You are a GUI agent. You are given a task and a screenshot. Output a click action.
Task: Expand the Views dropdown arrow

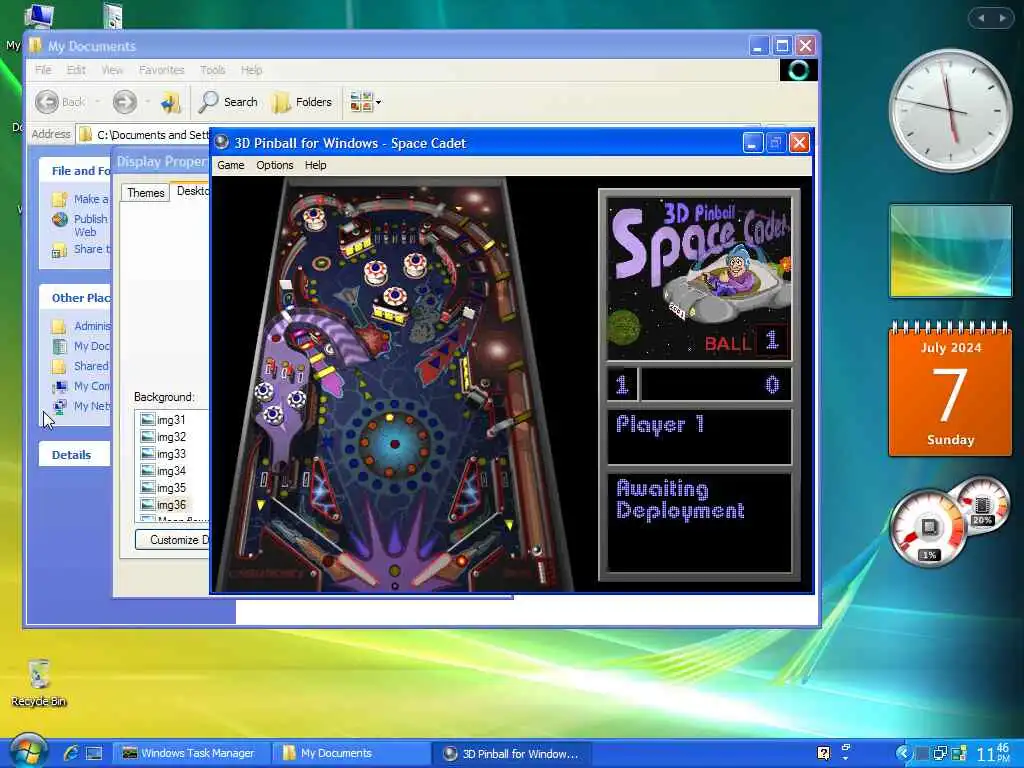[378, 103]
